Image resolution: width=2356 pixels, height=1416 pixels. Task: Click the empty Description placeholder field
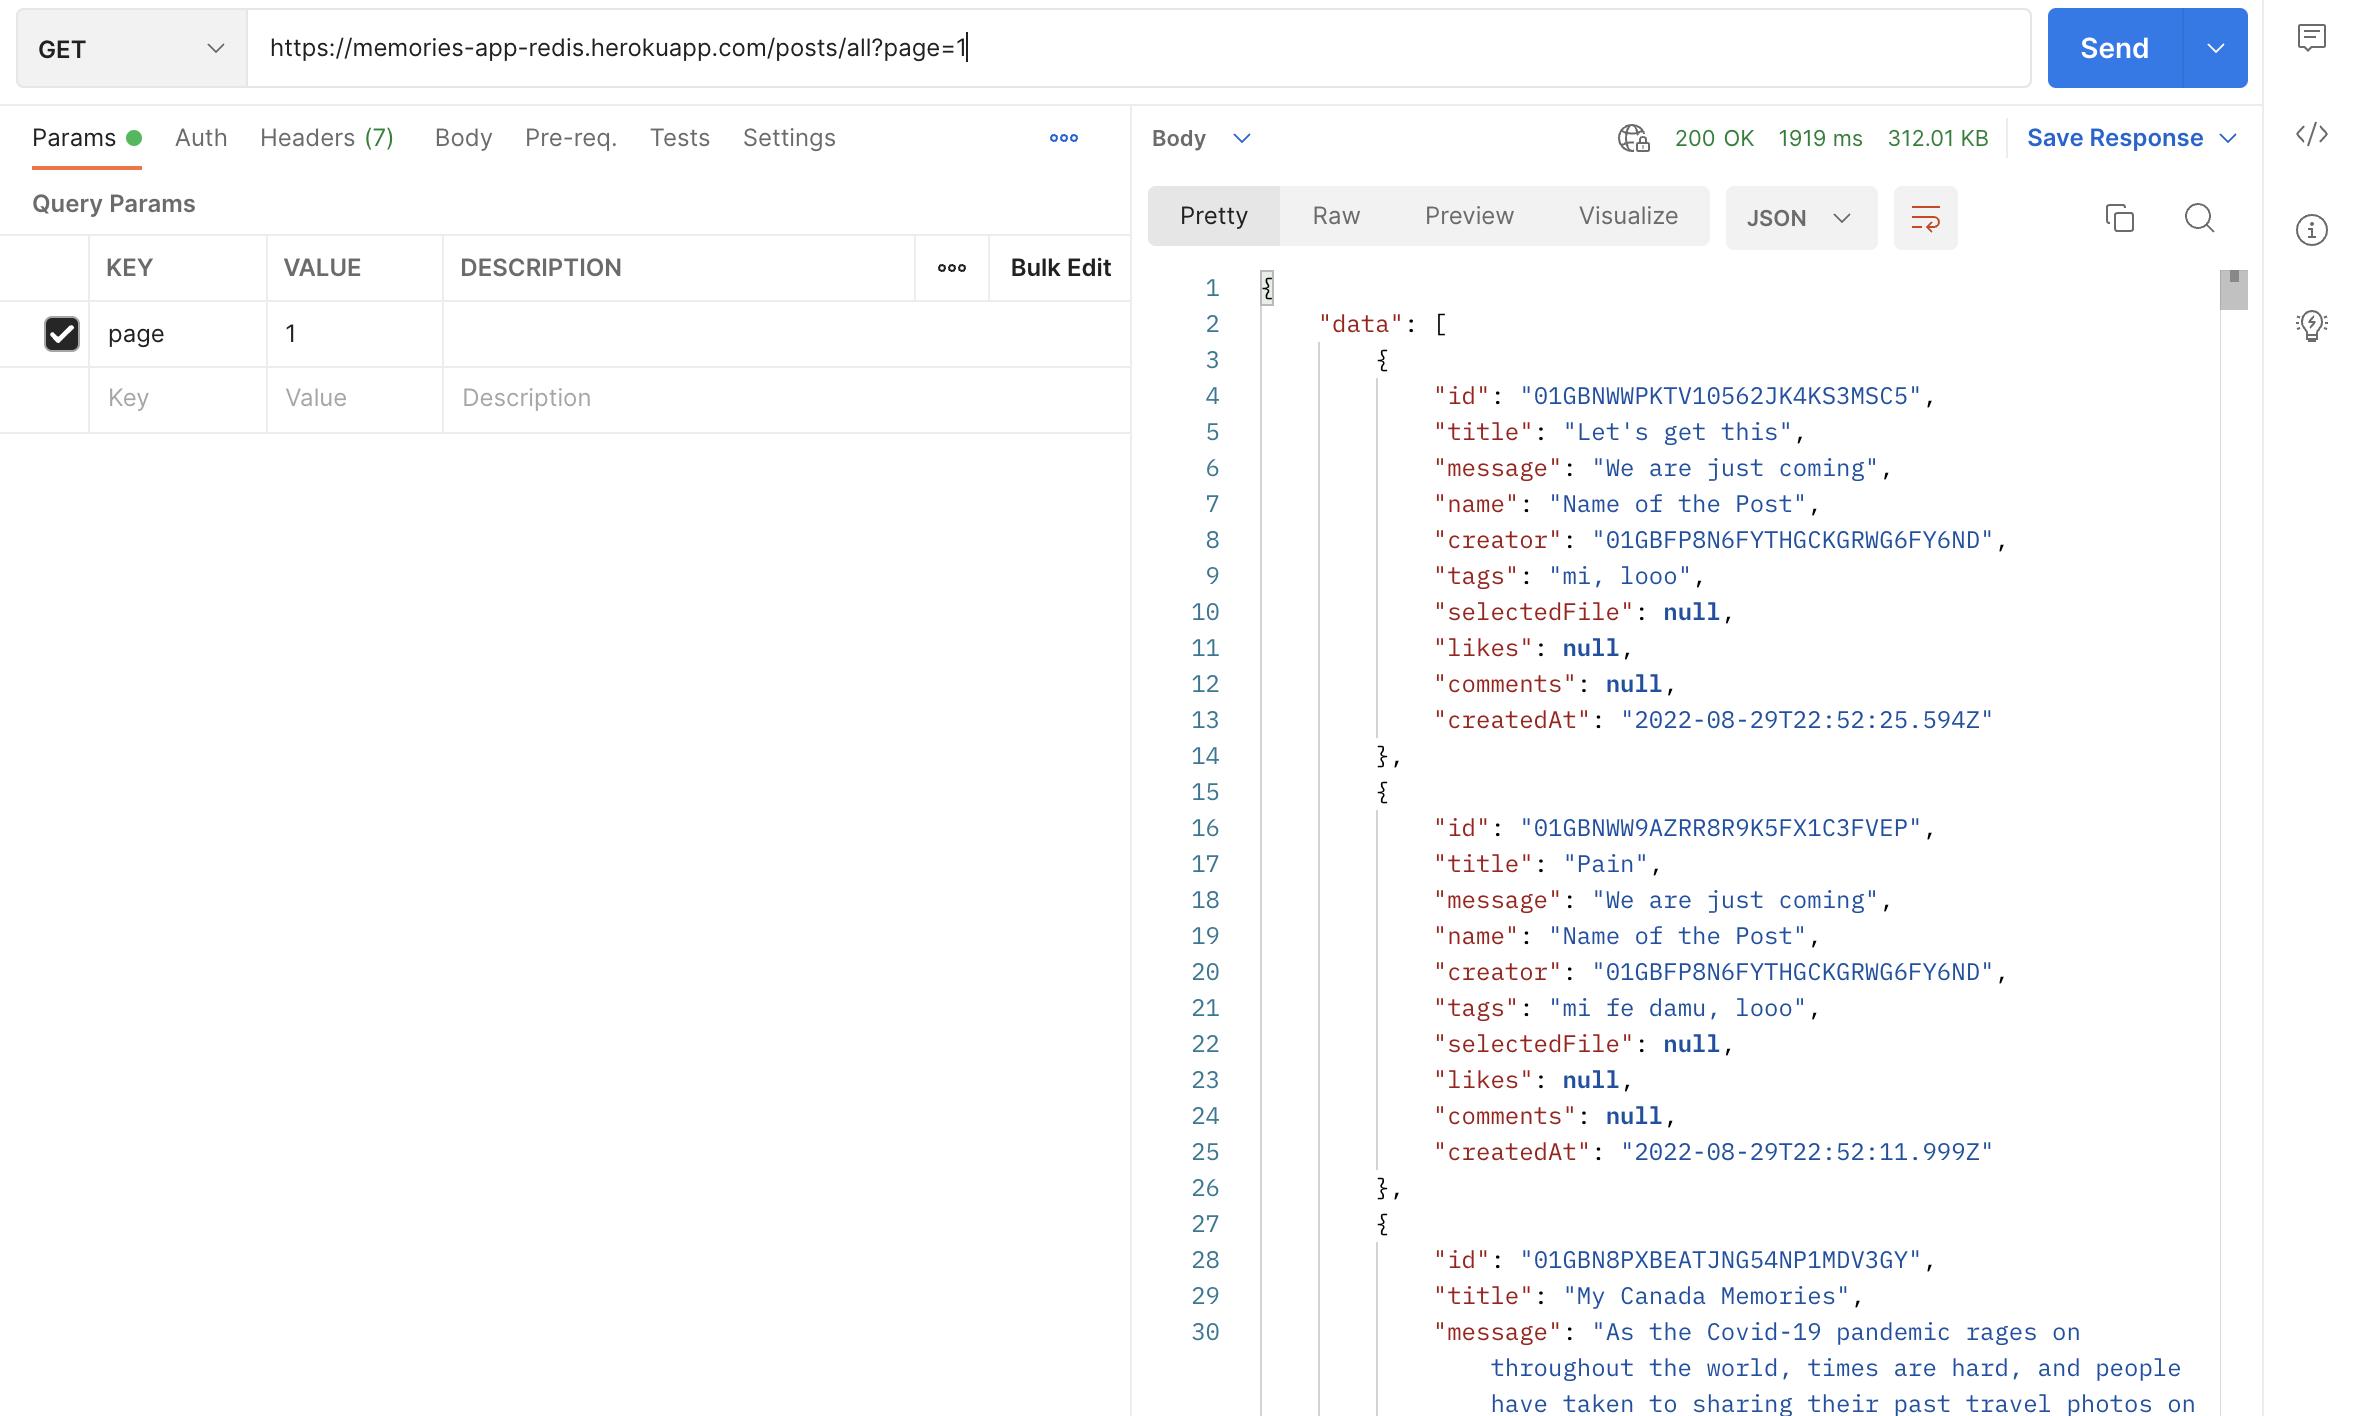click(786, 399)
